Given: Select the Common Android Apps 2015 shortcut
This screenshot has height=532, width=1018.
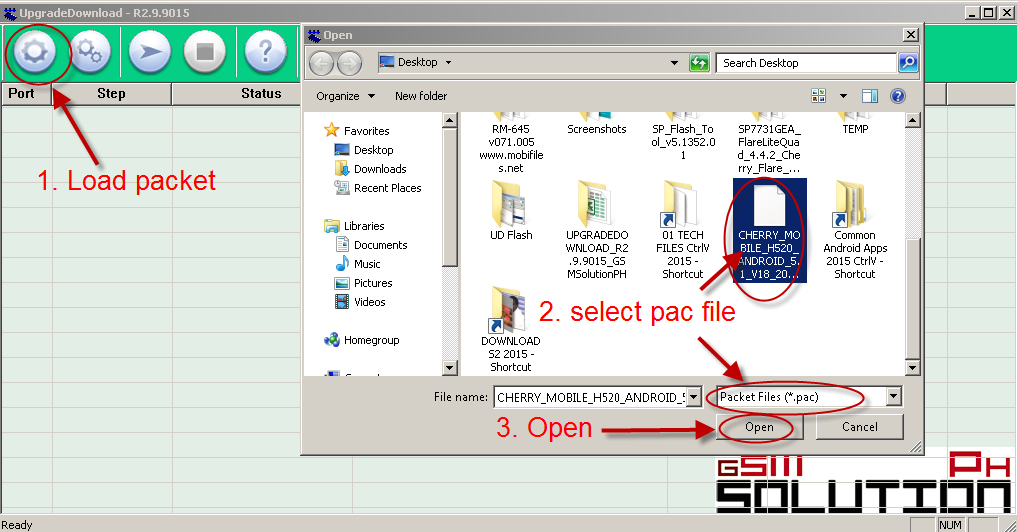Looking at the screenshot, I should coord(855,230).
